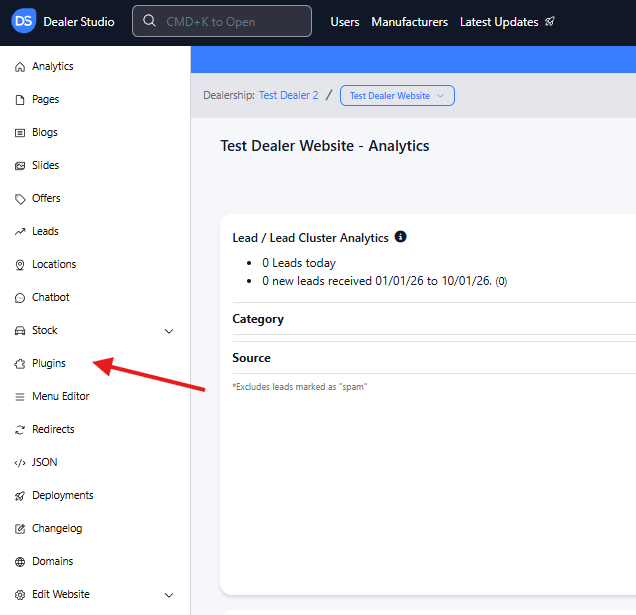The height and width of the screenshot is (615, 636).
Task: Open the Redirects sidebar item
Action: 53,430
